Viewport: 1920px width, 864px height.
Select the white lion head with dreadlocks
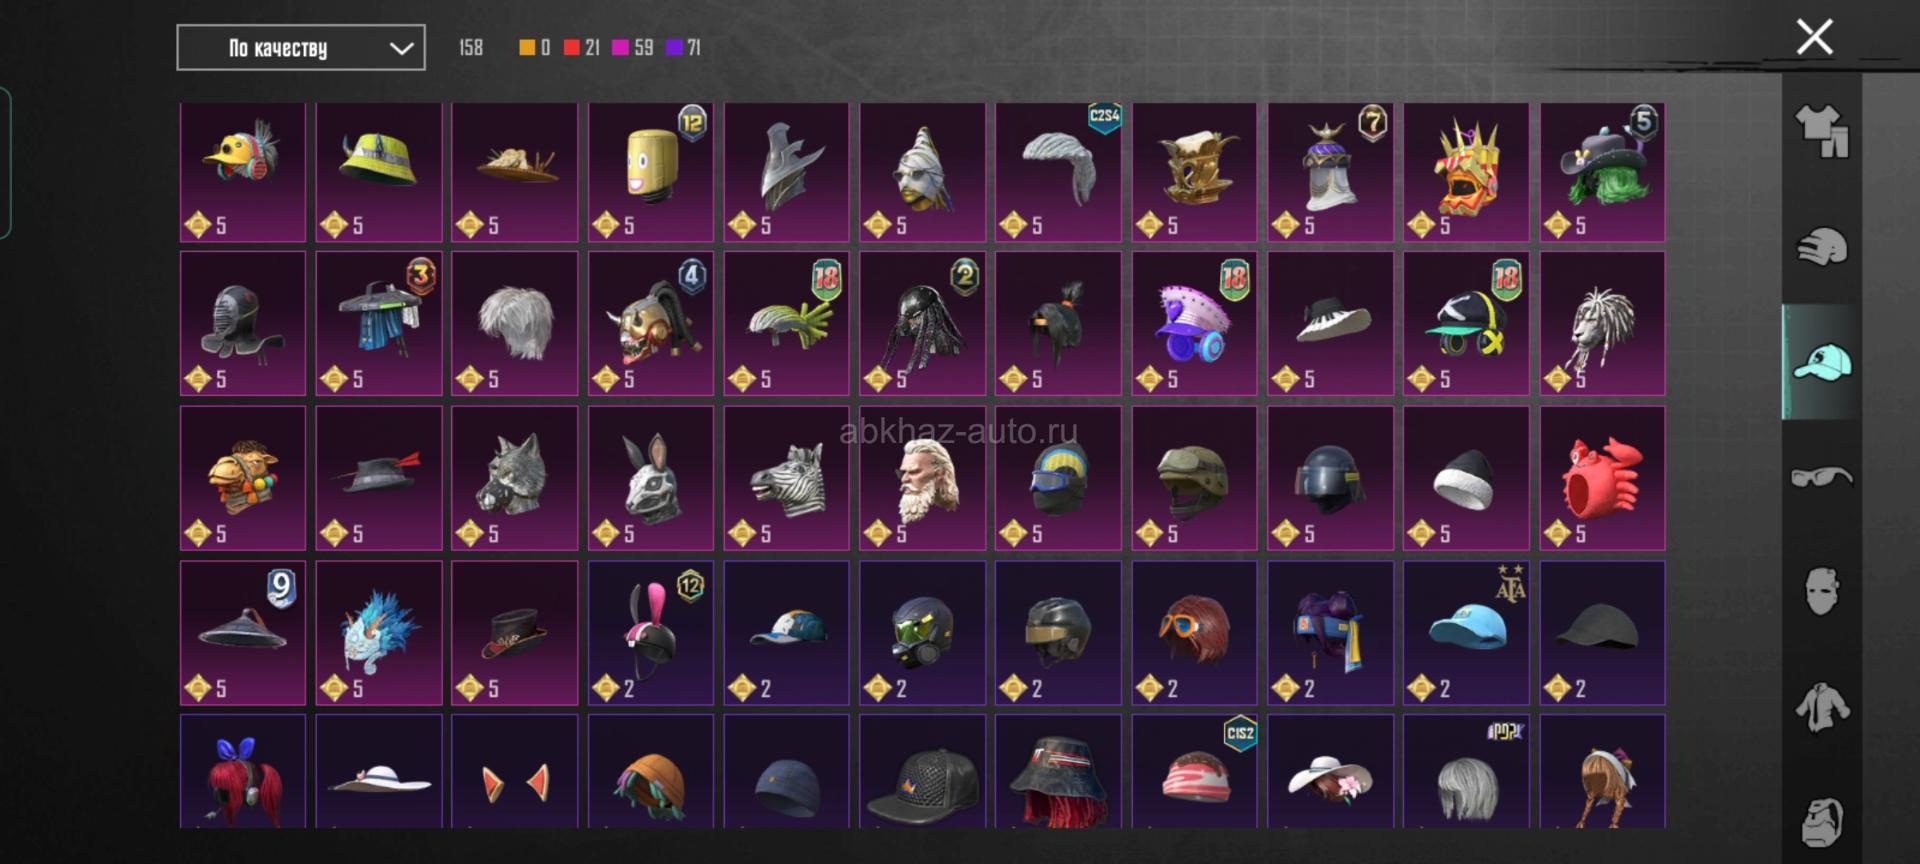tap(1602, 323)
